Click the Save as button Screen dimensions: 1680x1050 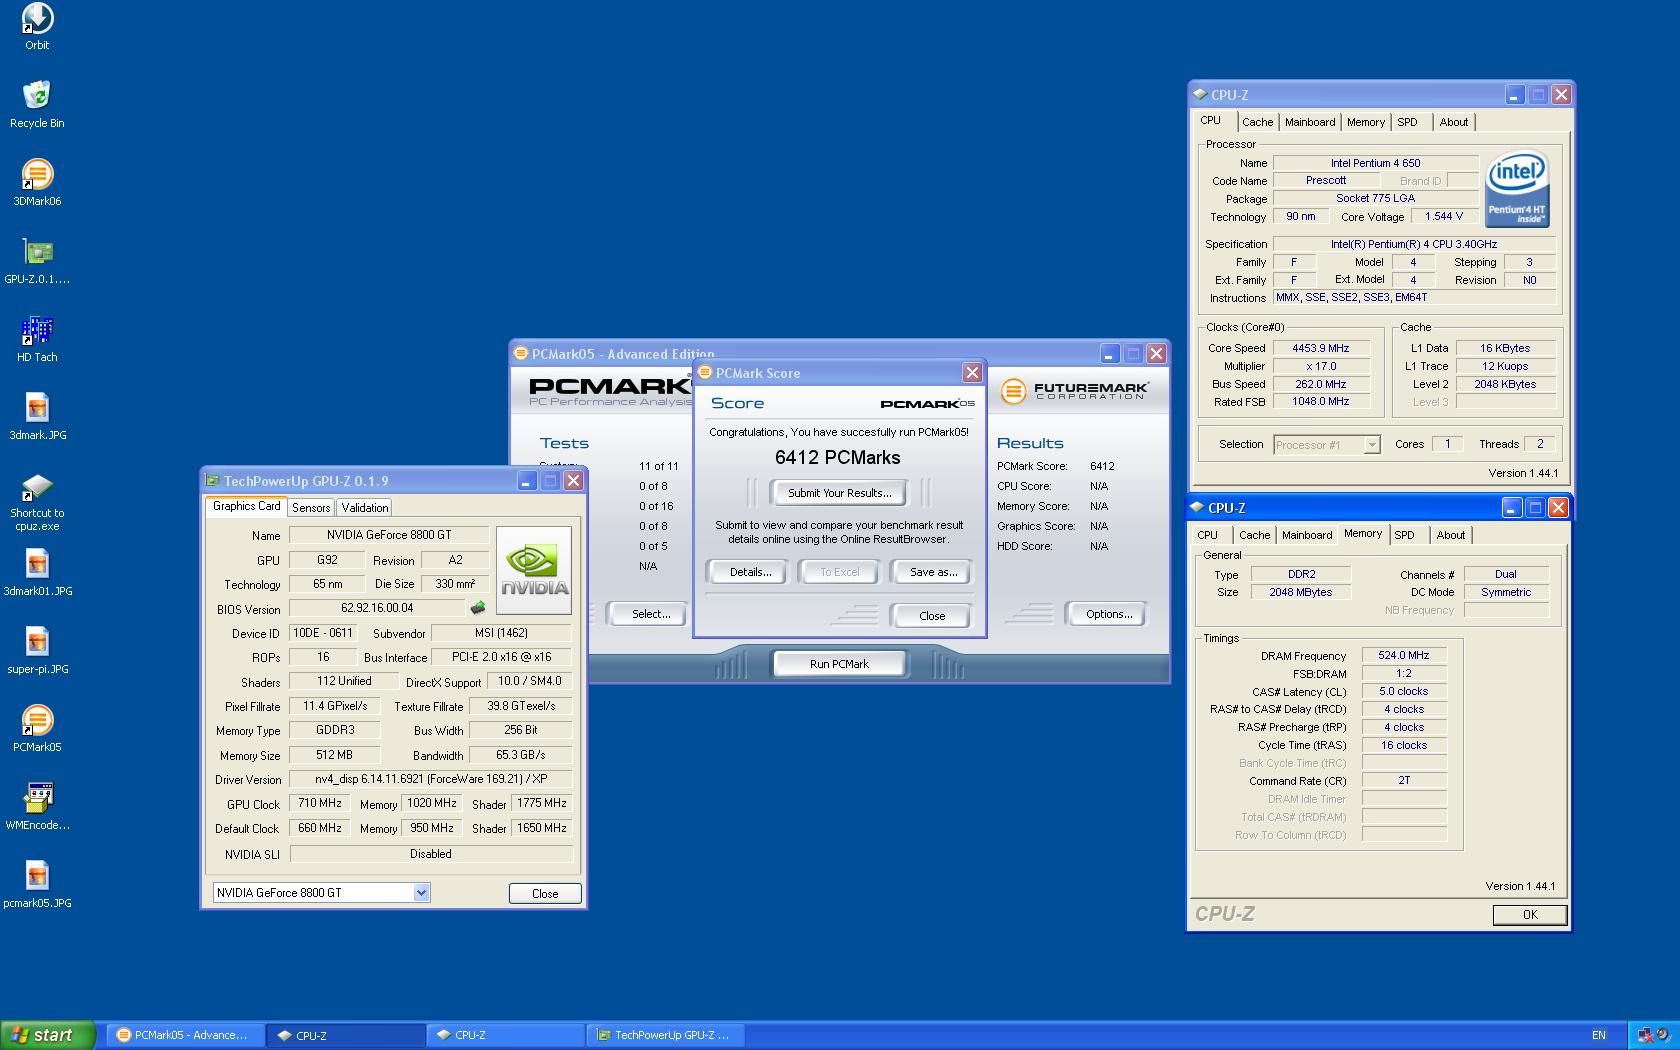click(x=933, y=572)
